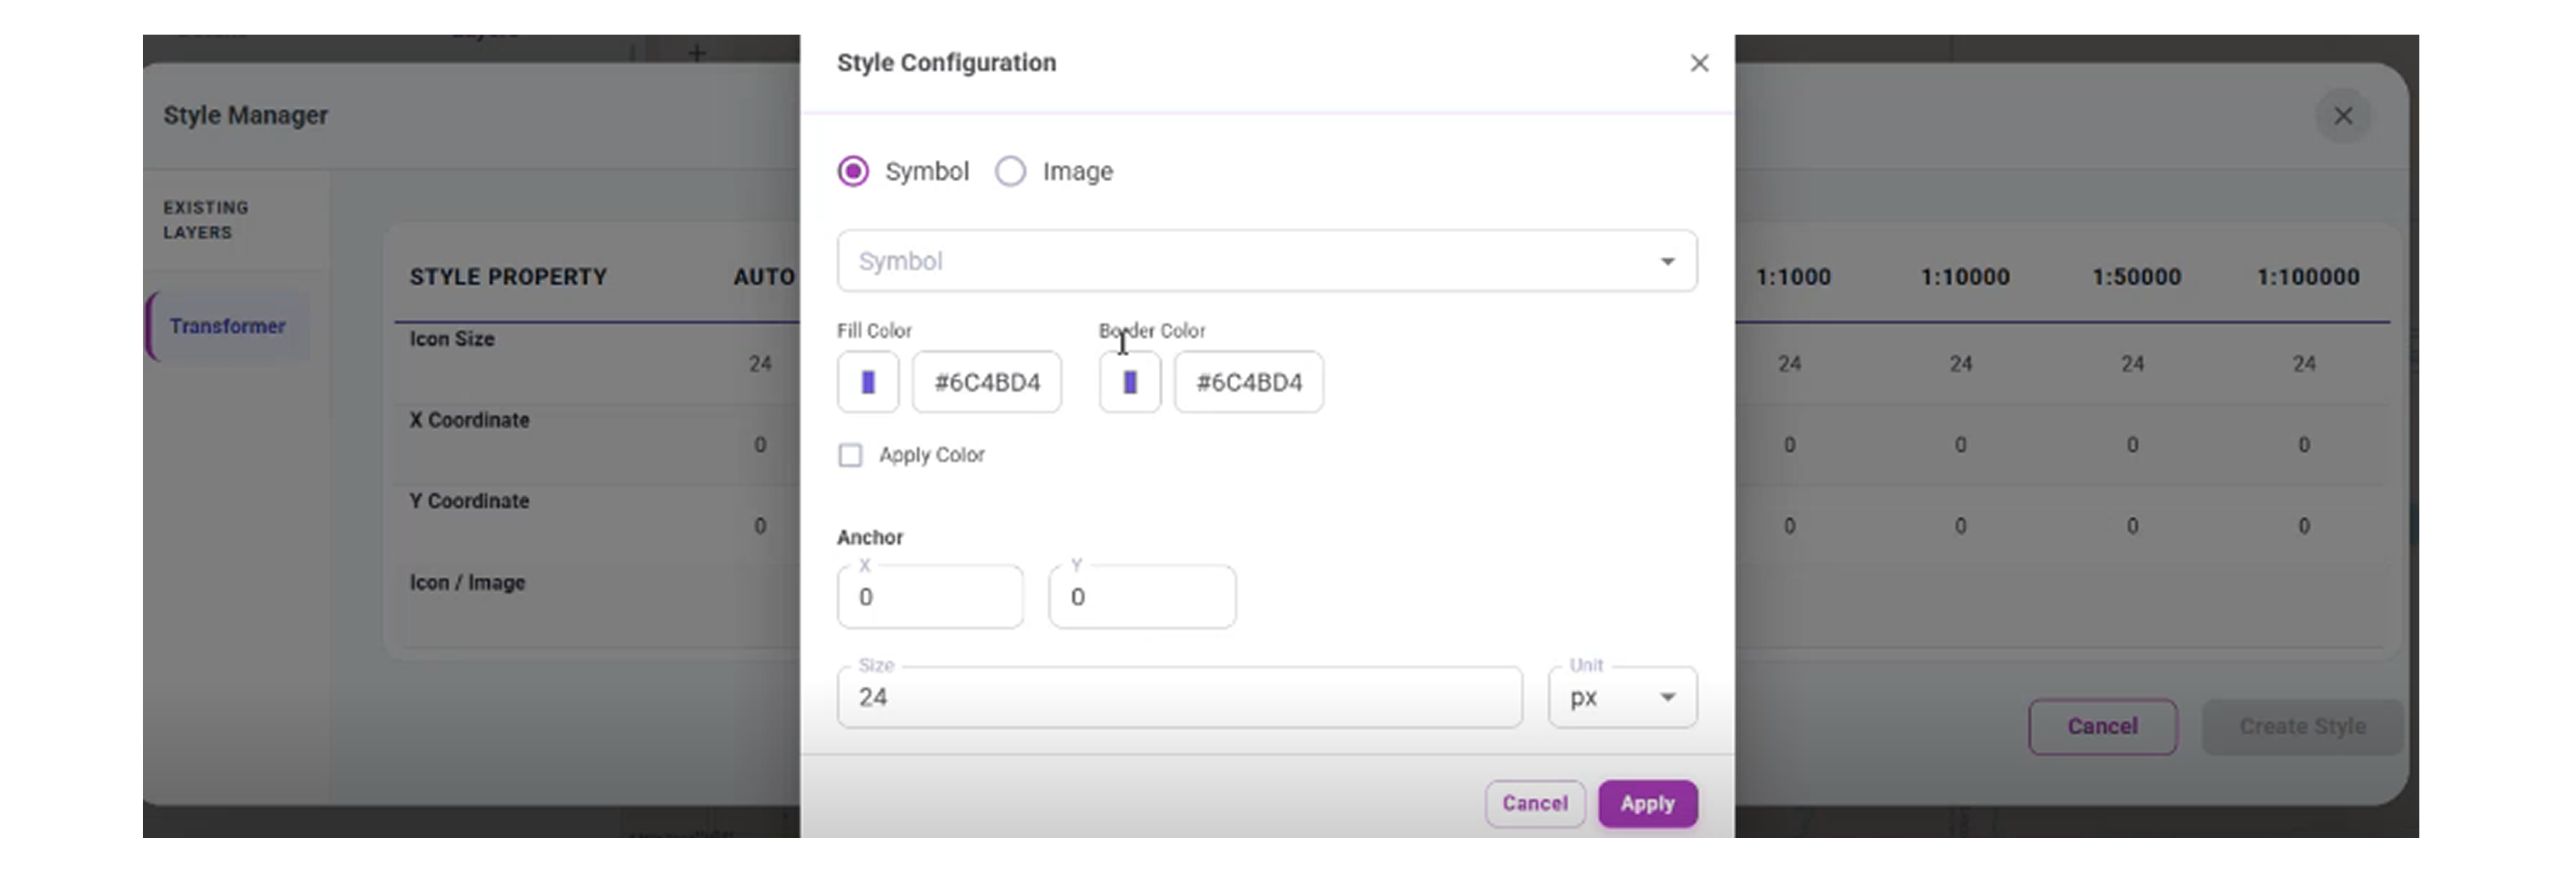The image size is (2576, 874).
Task: Cancel the Style Configuration dialog
Action: tap(1534, 803)
